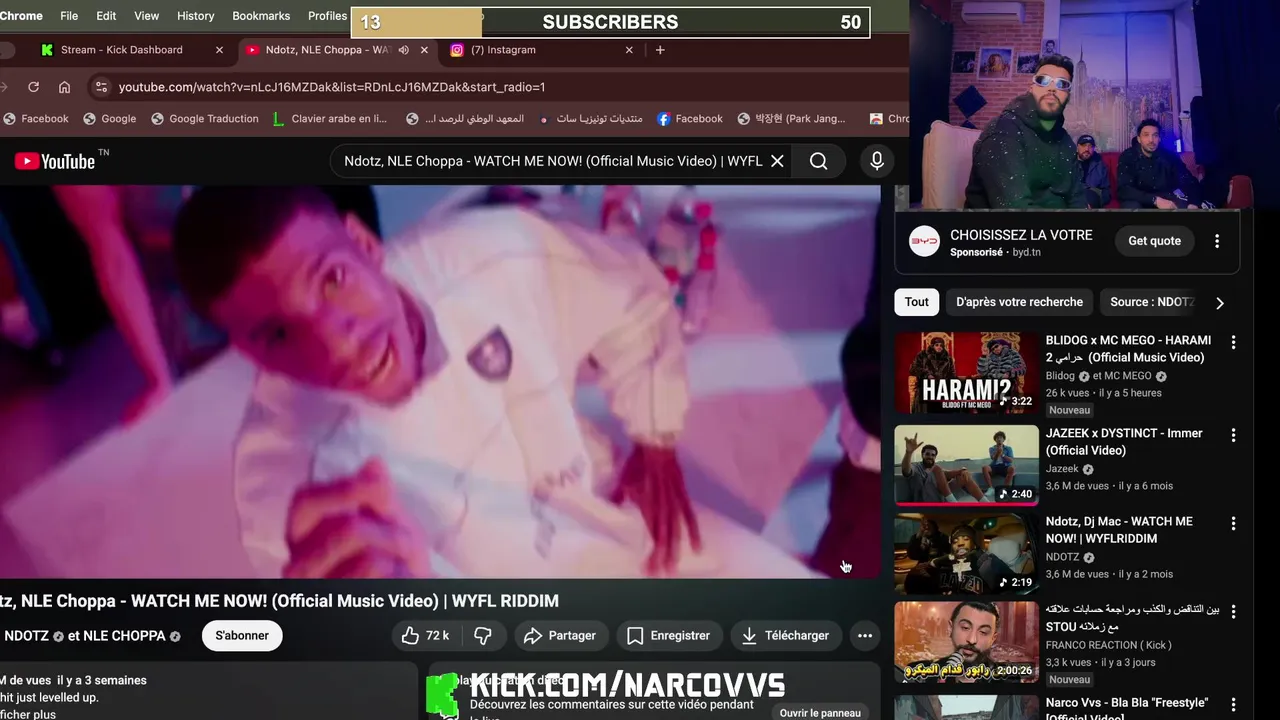The width and height of the screenshot is (1280, 720).
Task: Start voice search with the microphone icon
Action: [x=877, y=161]
